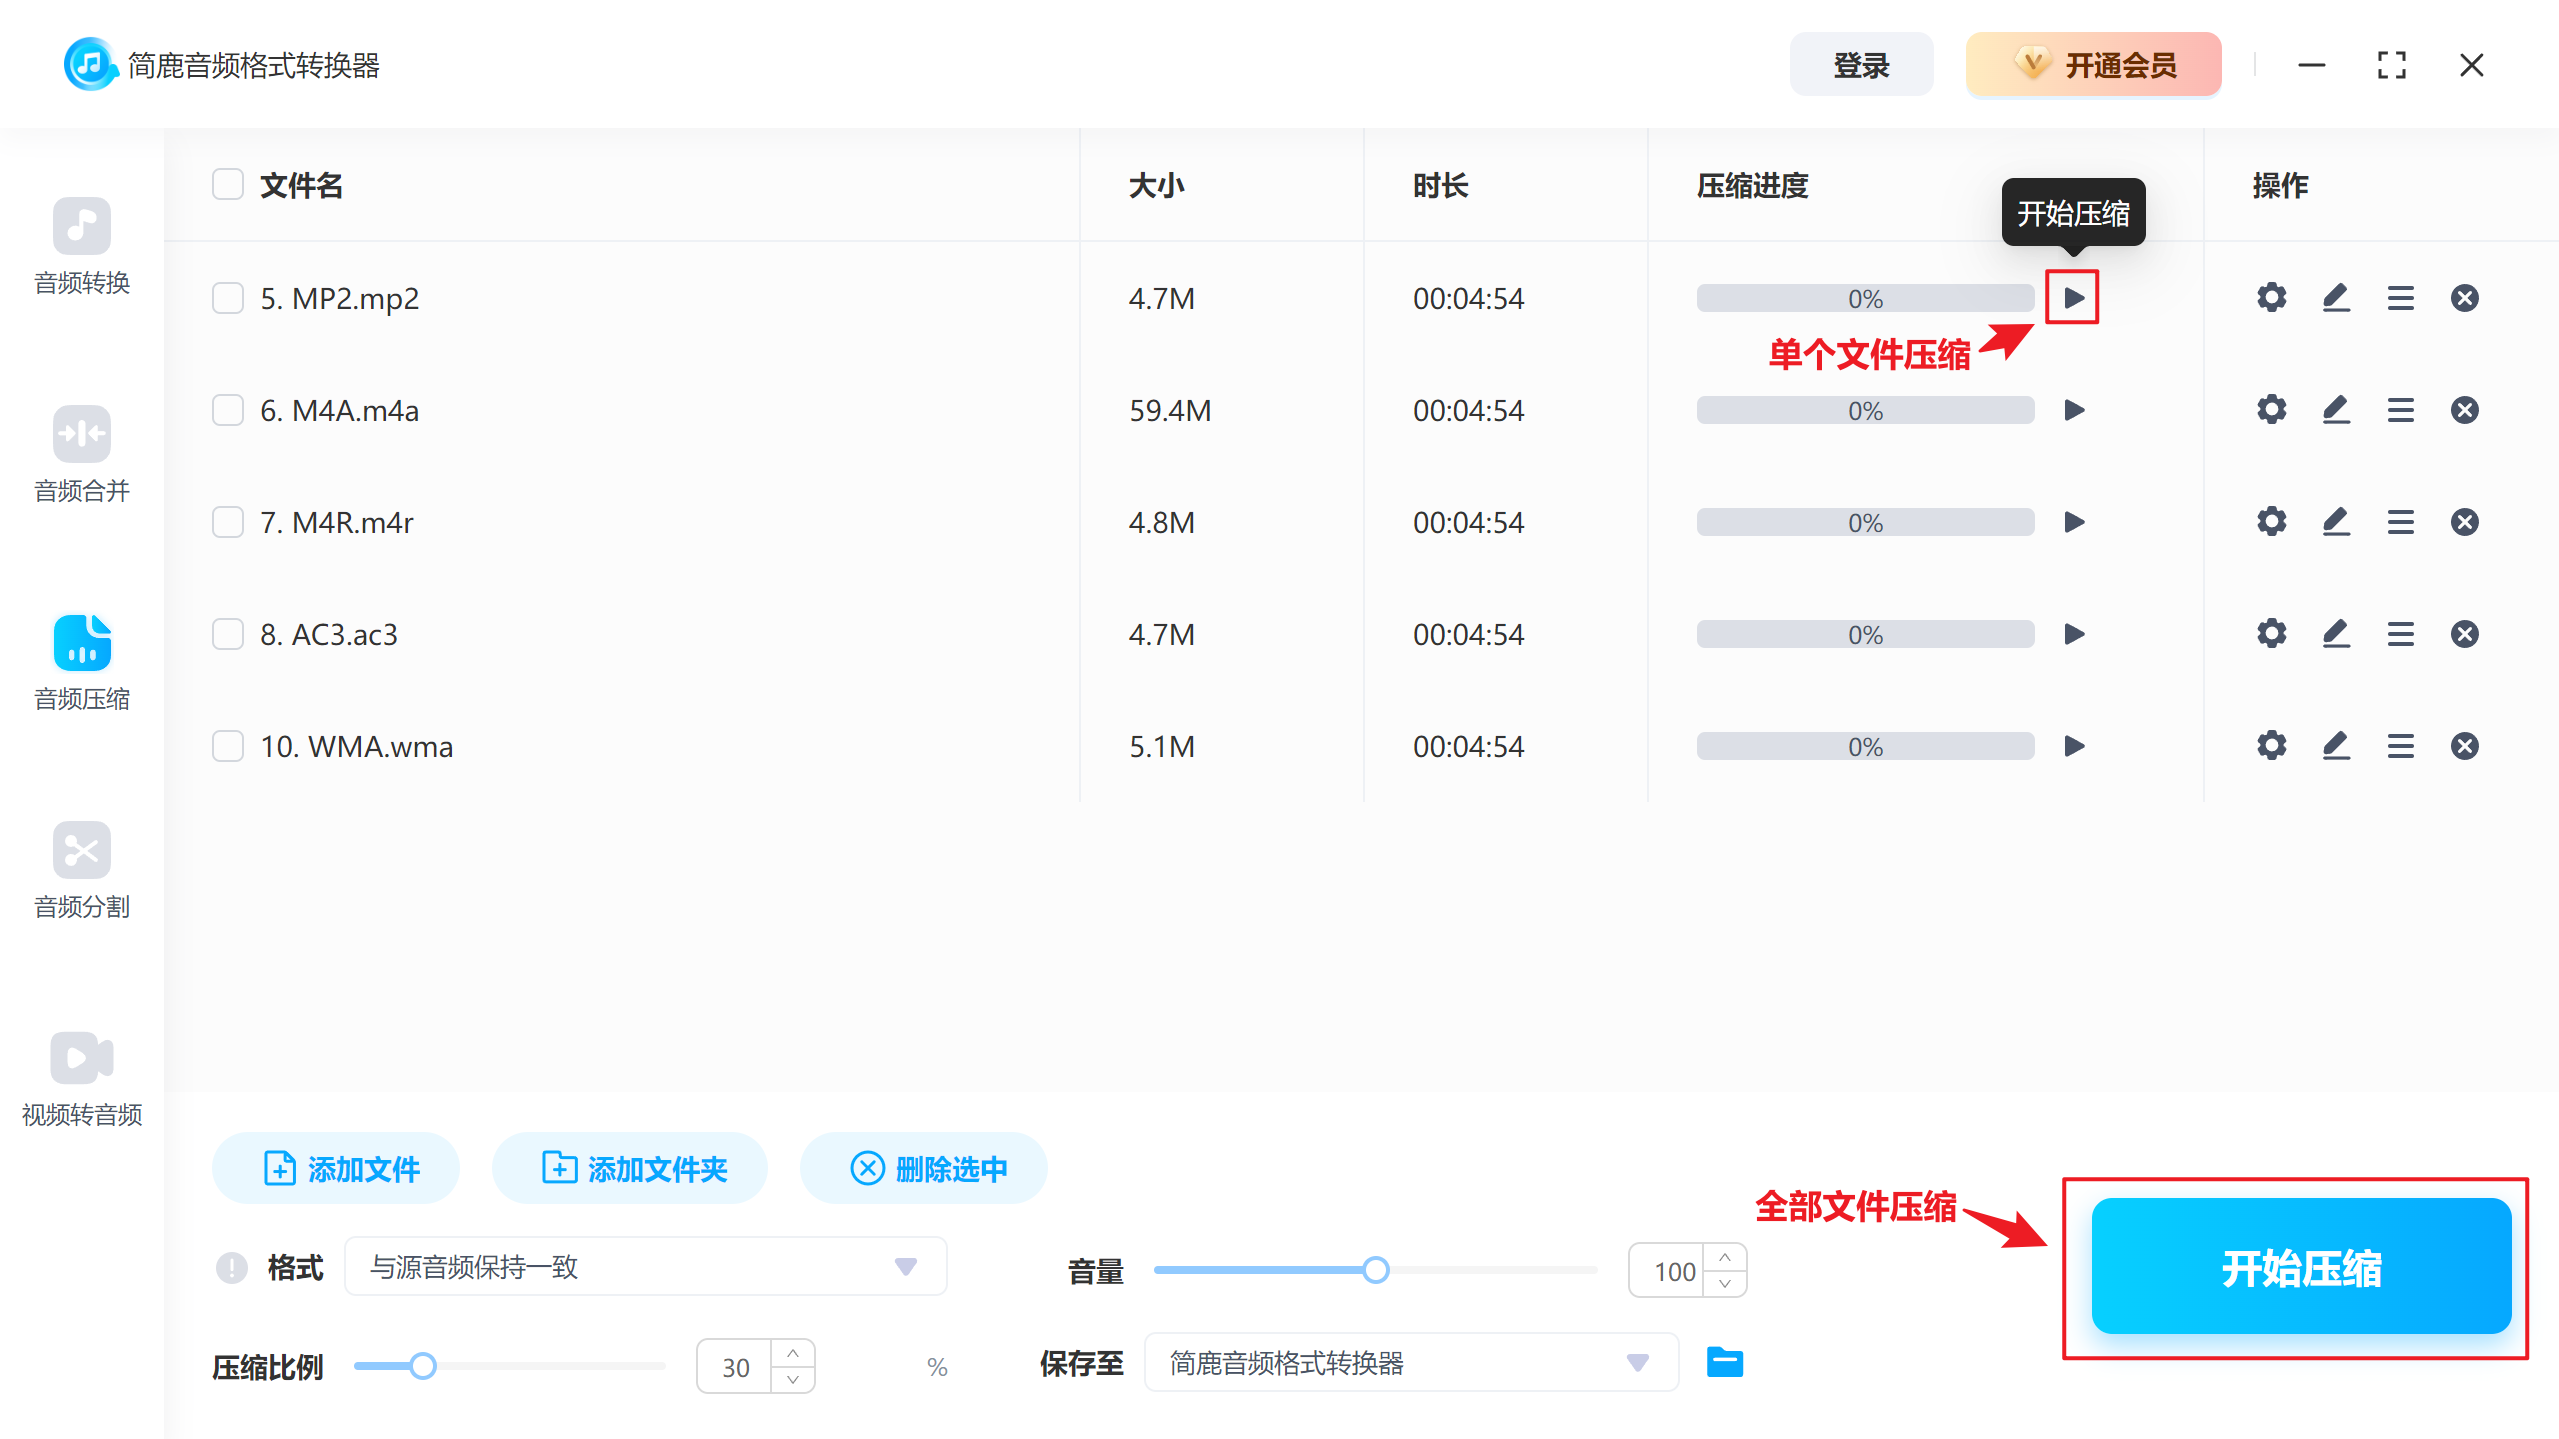Image resolution: width=2559 pixels, height=1439 pixels.
Task: Open the detail list icon for AC3.ac3
Action: click(2400, 633)
